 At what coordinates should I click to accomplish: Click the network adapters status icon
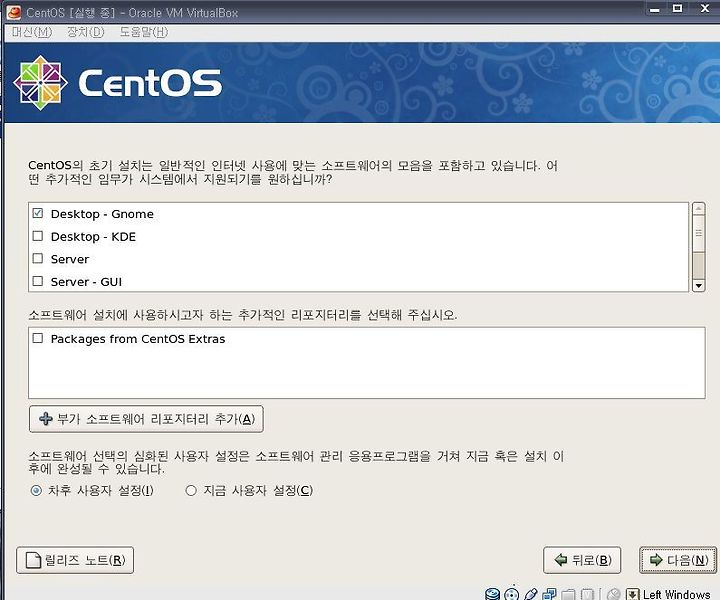tap(549, 594)
